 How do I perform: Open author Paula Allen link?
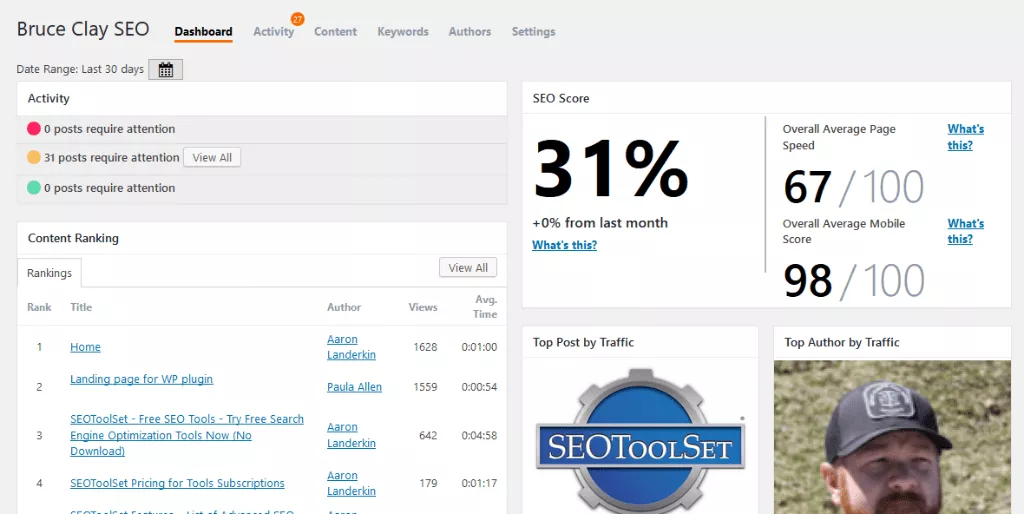pos(355,387)
